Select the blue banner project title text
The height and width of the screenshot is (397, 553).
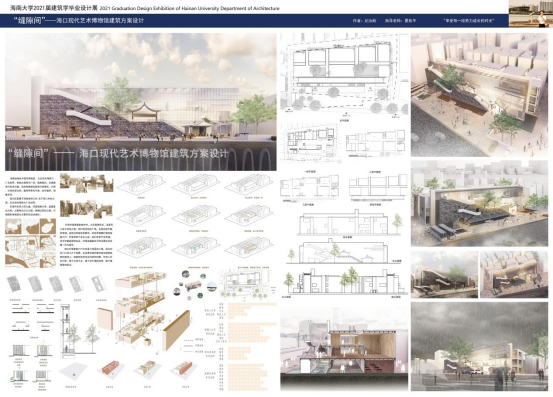pyautogui.click(x=78, y=21)
